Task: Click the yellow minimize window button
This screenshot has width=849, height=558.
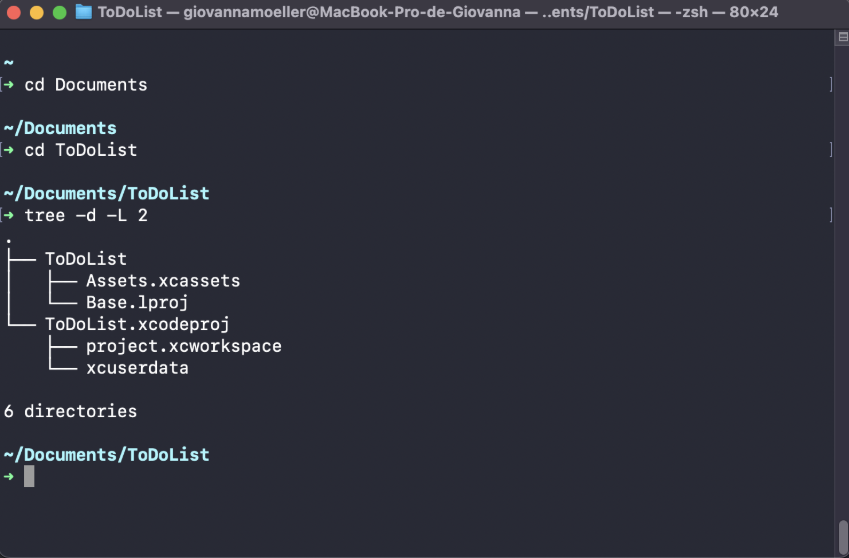Action: 37,12
